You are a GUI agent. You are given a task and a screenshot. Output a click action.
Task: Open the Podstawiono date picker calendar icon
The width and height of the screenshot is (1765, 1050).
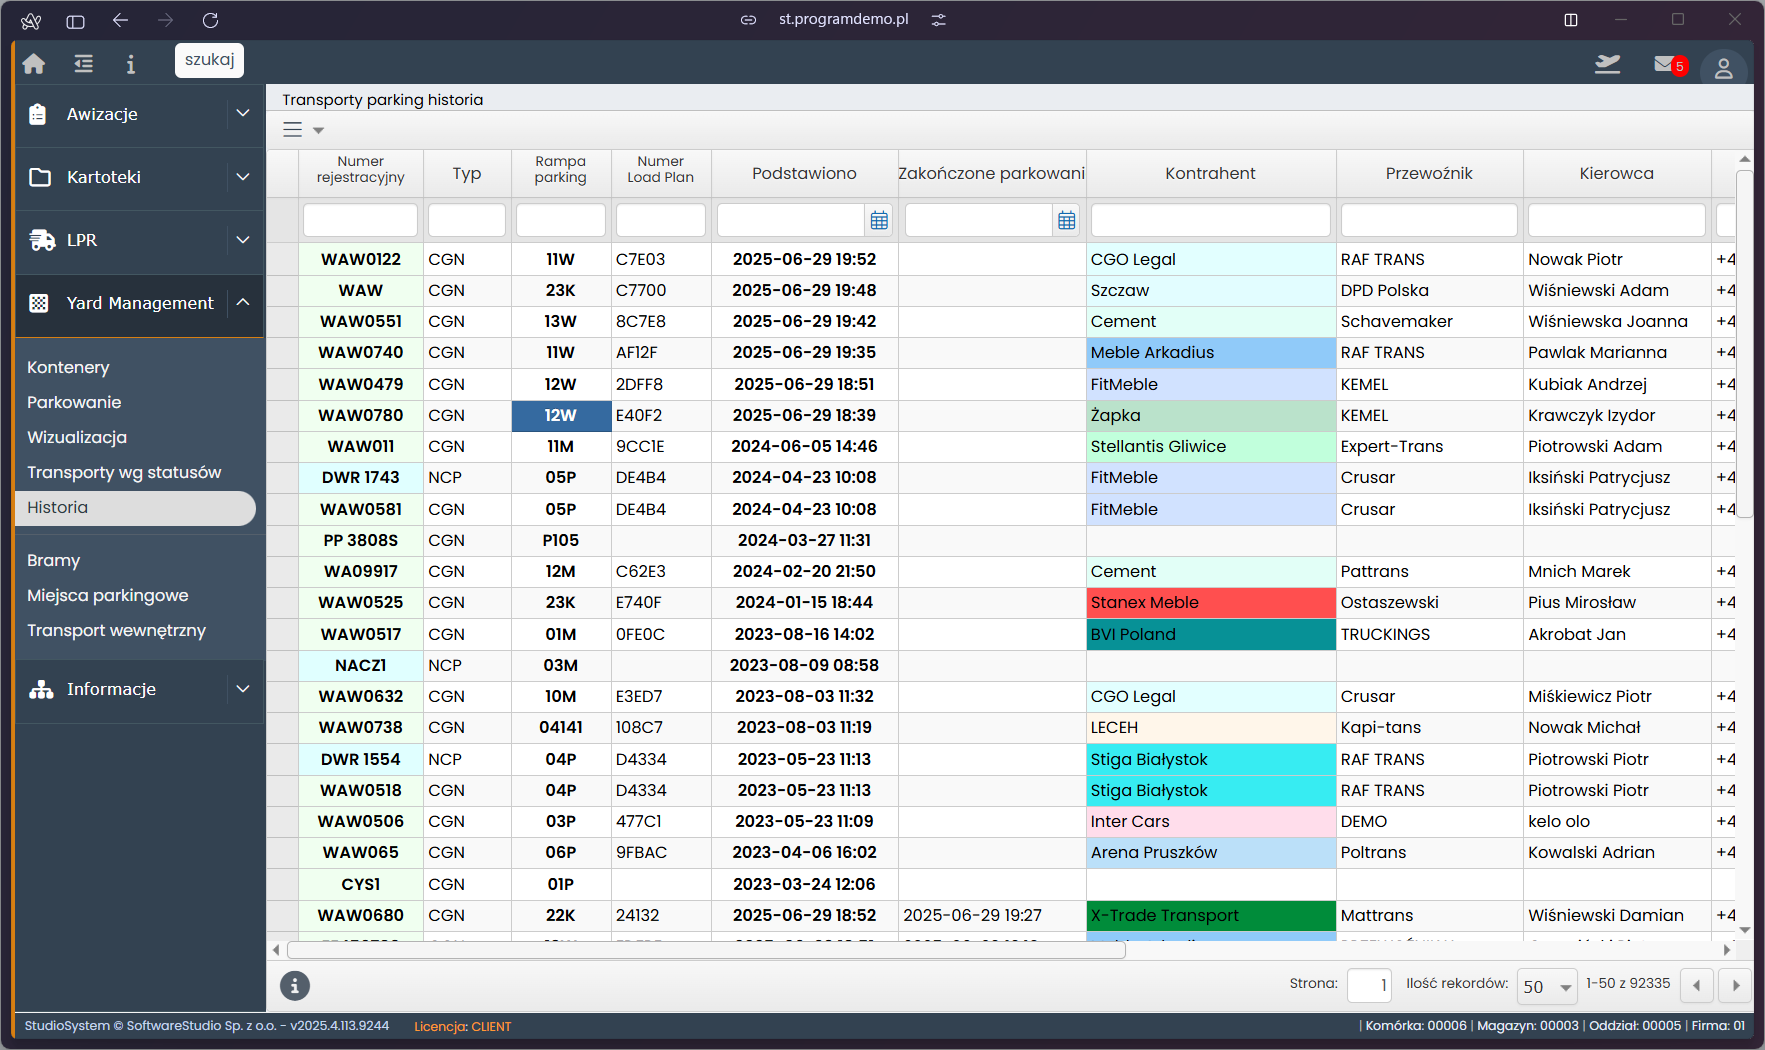pos(879,221)
